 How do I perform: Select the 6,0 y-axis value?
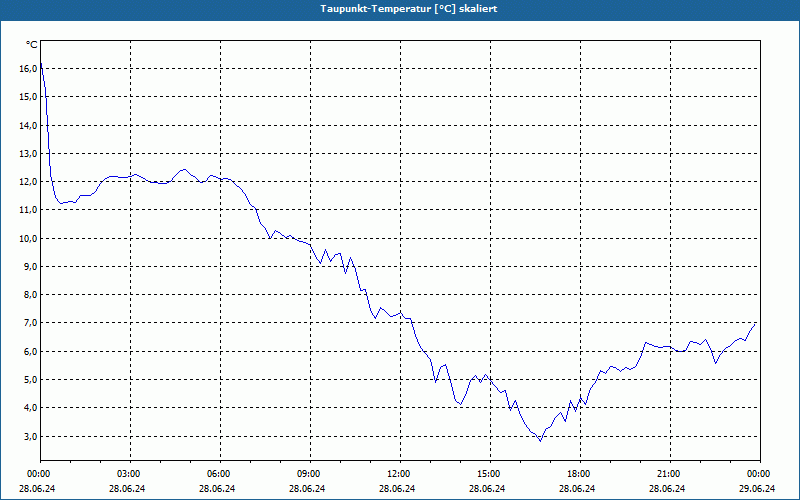pos(29,351)
